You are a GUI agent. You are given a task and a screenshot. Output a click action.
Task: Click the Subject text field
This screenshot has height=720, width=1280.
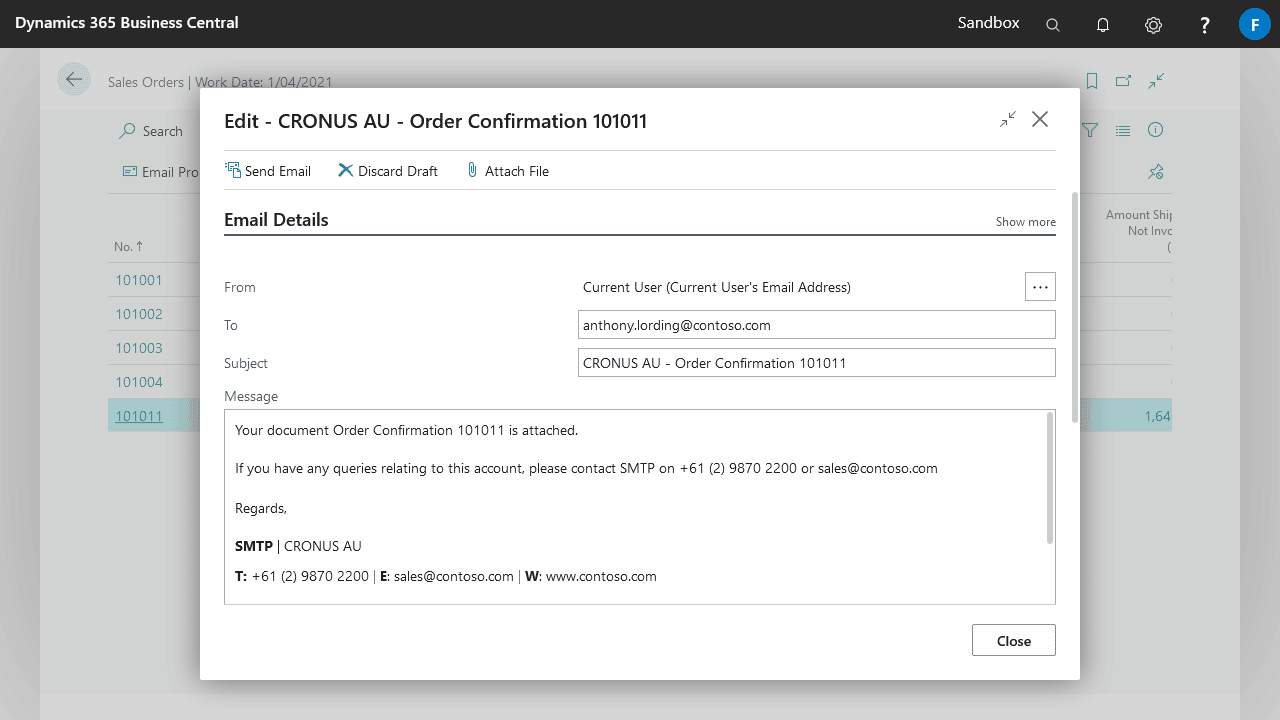coord(817,363)
